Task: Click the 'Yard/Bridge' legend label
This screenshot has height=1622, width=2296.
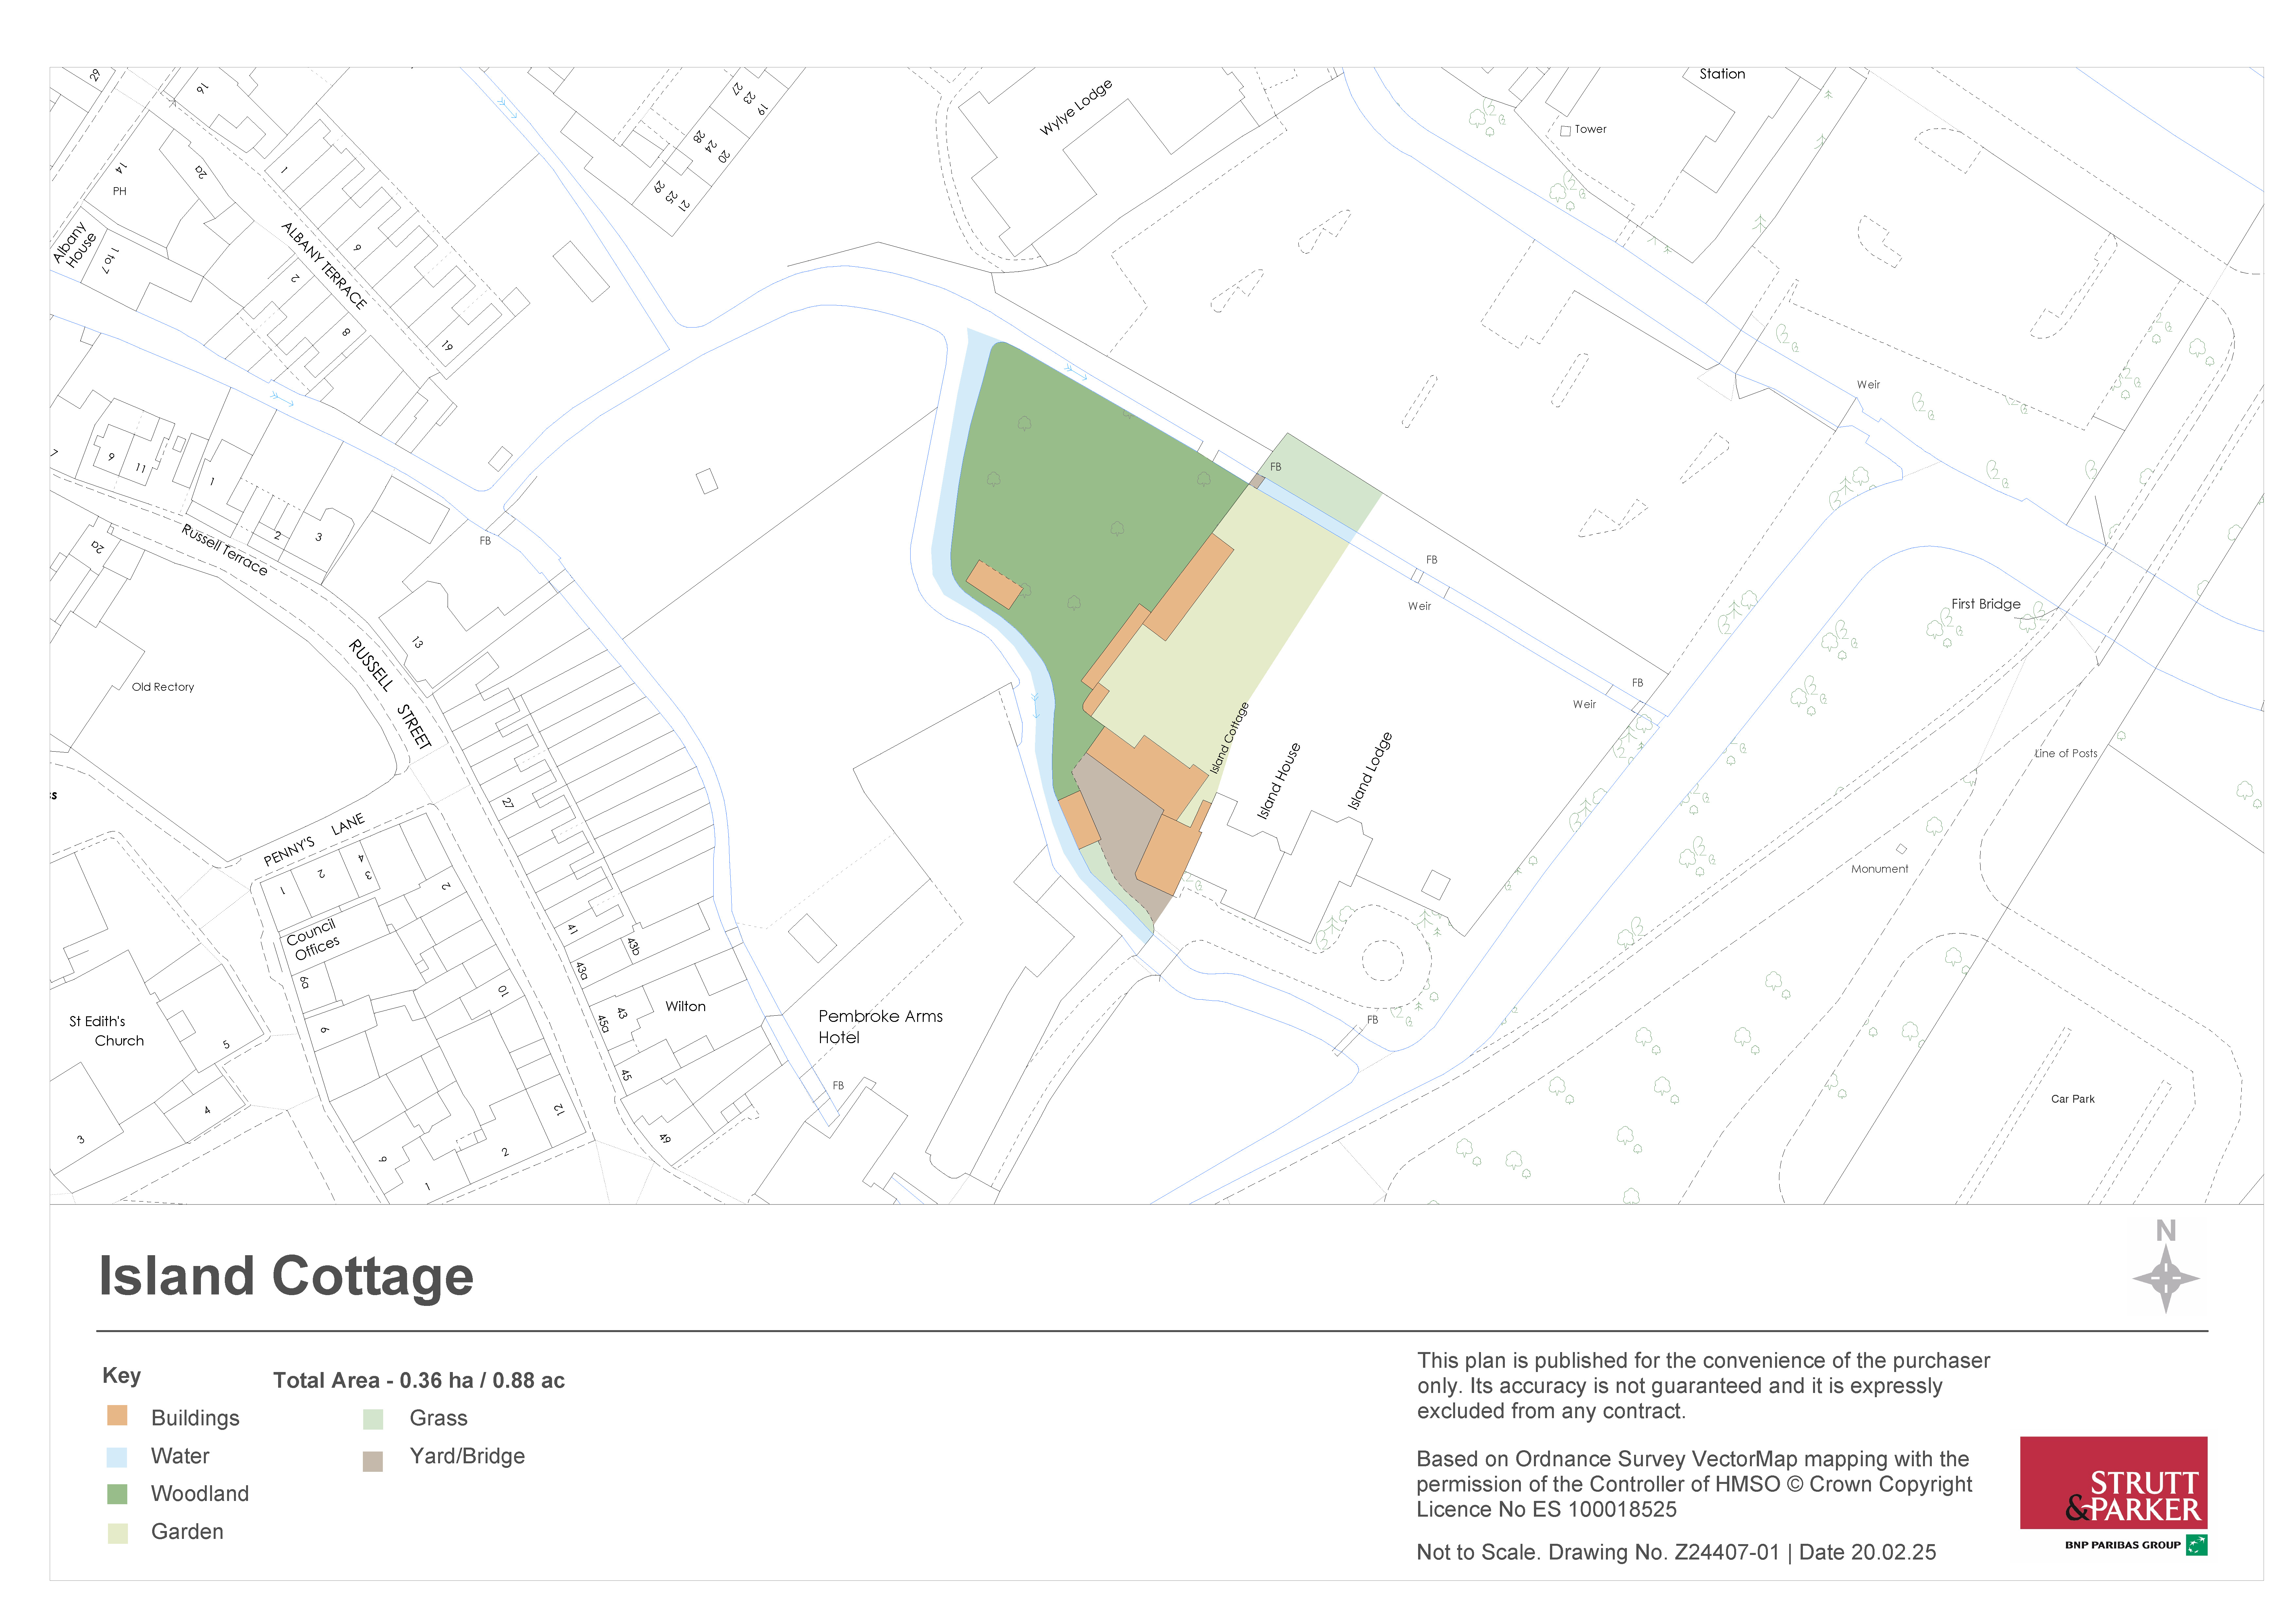Action: point(467,1456)
